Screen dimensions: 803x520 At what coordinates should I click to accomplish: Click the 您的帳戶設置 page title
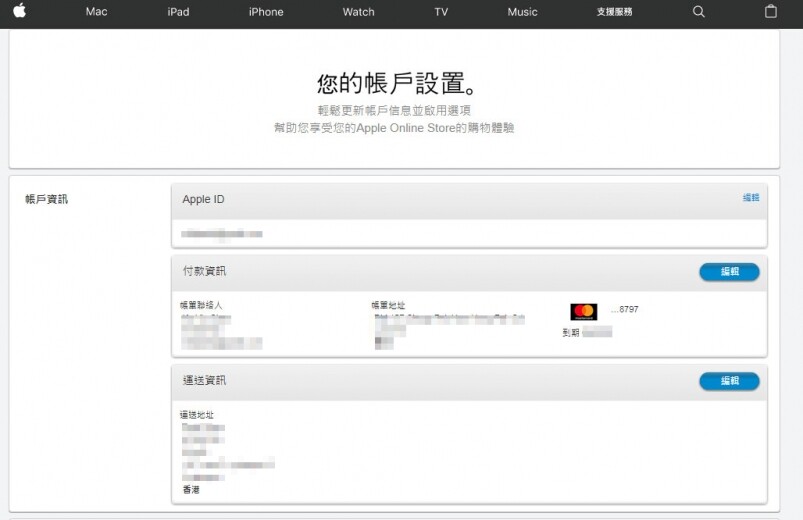click(x=397, y=83)
